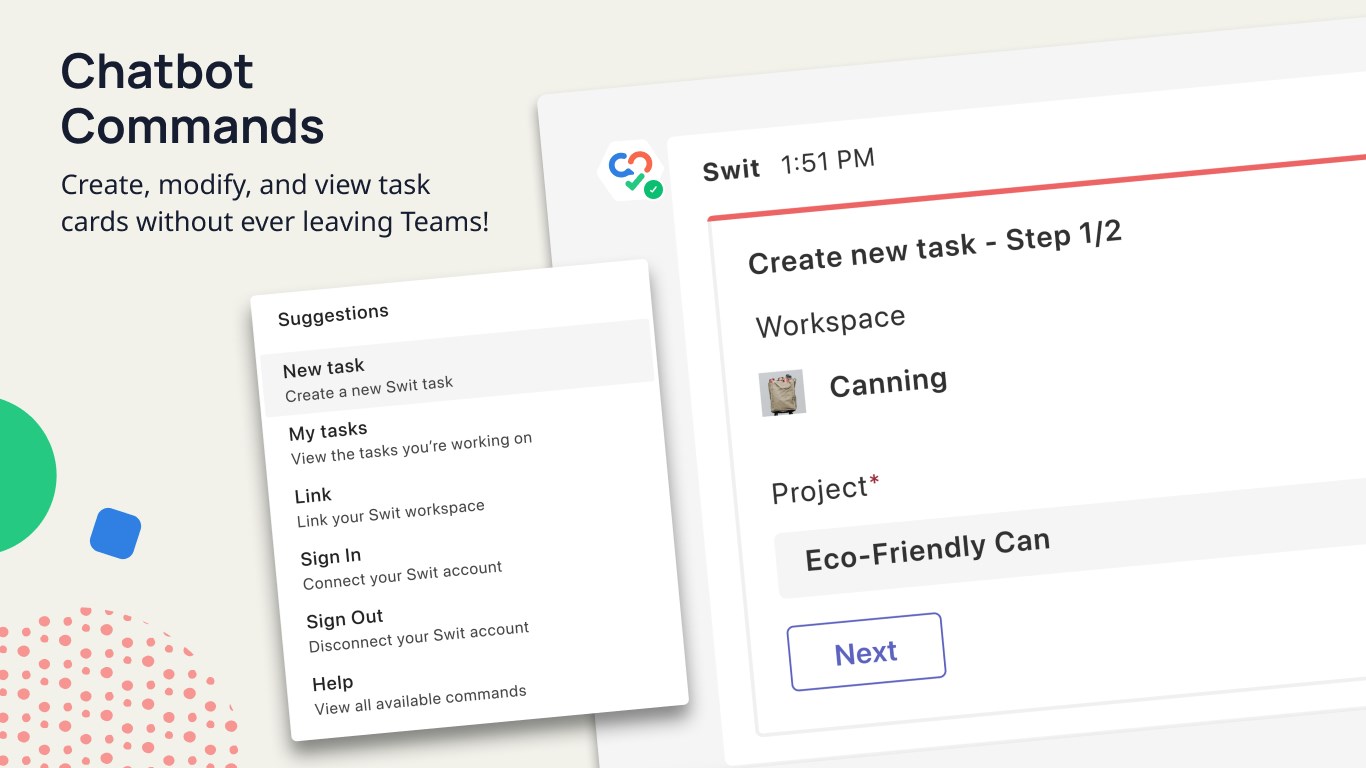Image resolution: width=1366 pixels, height=768 pixels.
Task: Click the Next button
Action: [x=866, y=652]
